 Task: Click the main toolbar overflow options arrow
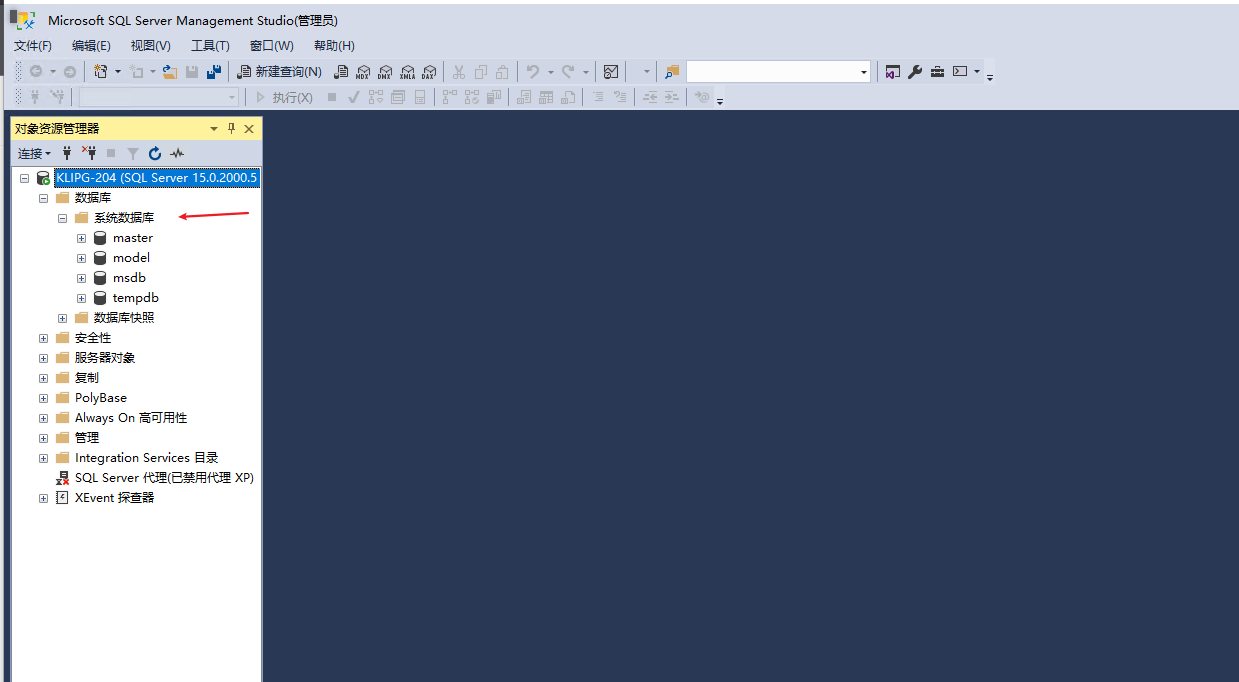click(x=990, y=77)
